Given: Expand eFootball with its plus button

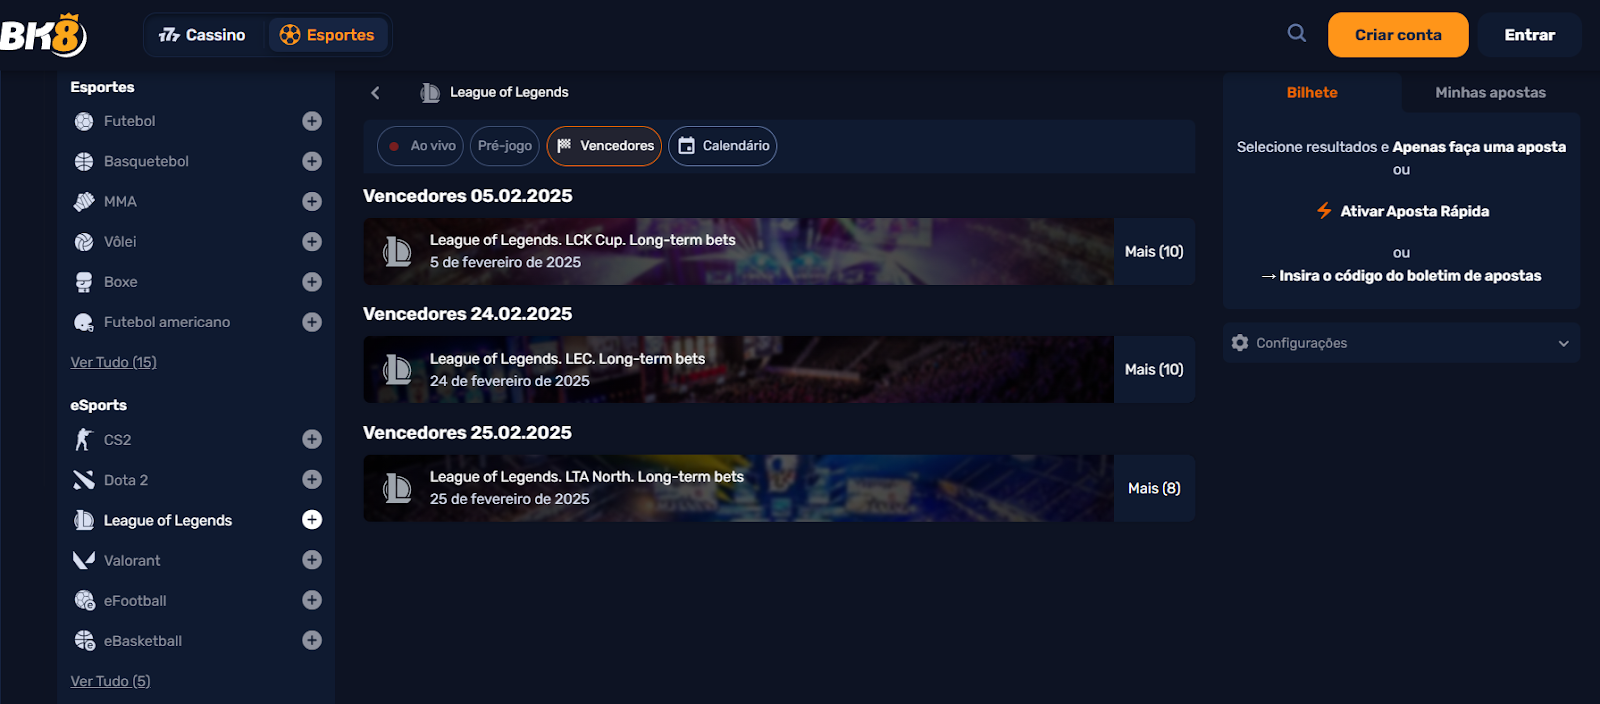Looking at the screenshot, I should click(x=312, y=600).
